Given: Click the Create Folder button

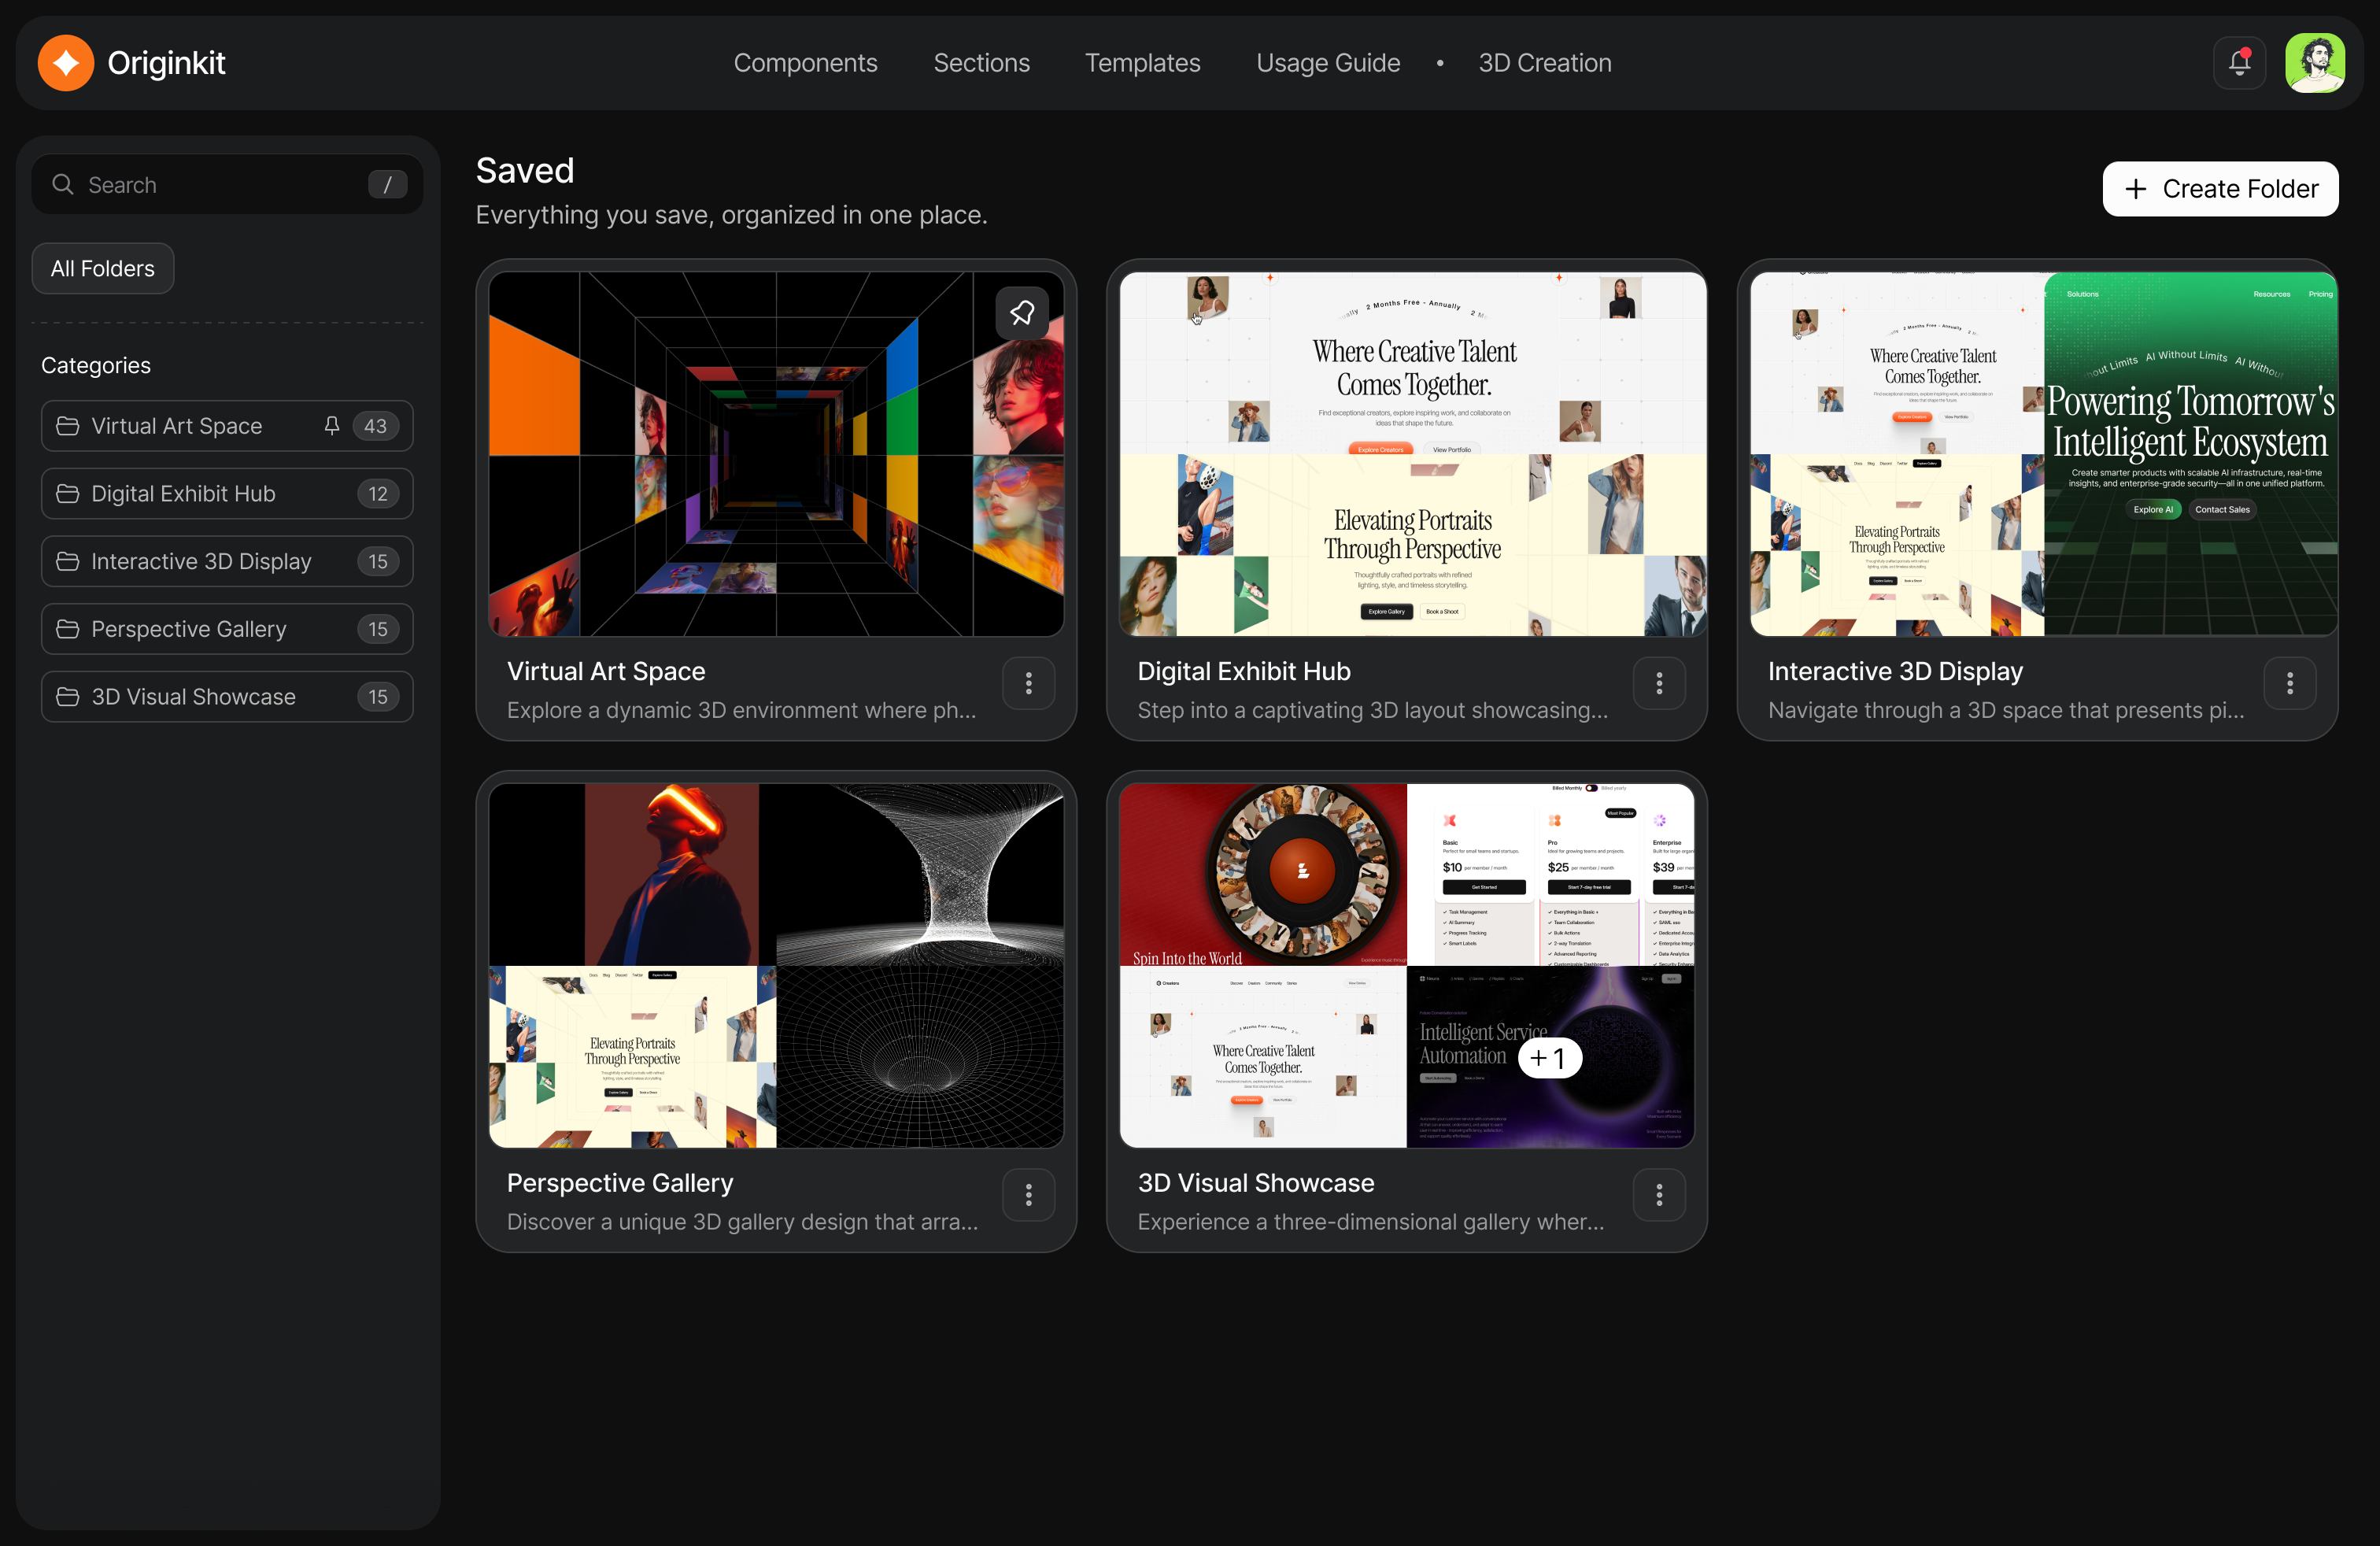Looking at the screenshot, I should tap(2220, 189).
